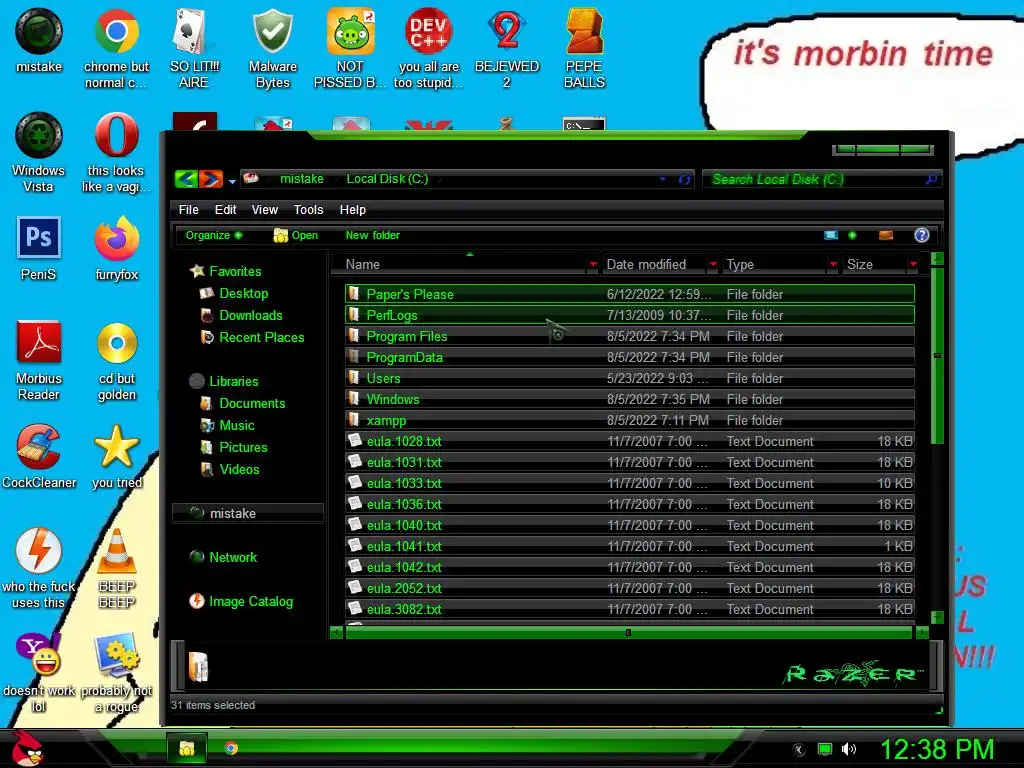Select Downloads in navigation pane

pos(250,315)
